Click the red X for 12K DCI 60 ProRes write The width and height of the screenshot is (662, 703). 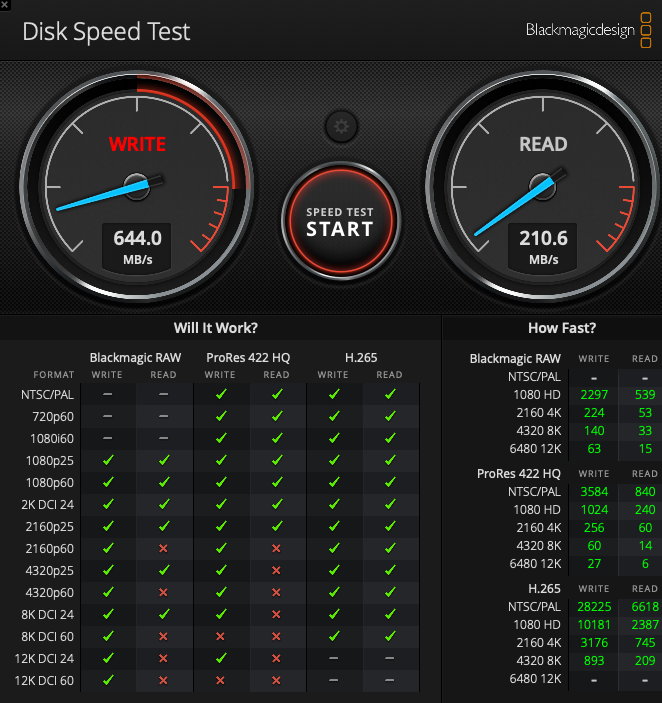220,680
